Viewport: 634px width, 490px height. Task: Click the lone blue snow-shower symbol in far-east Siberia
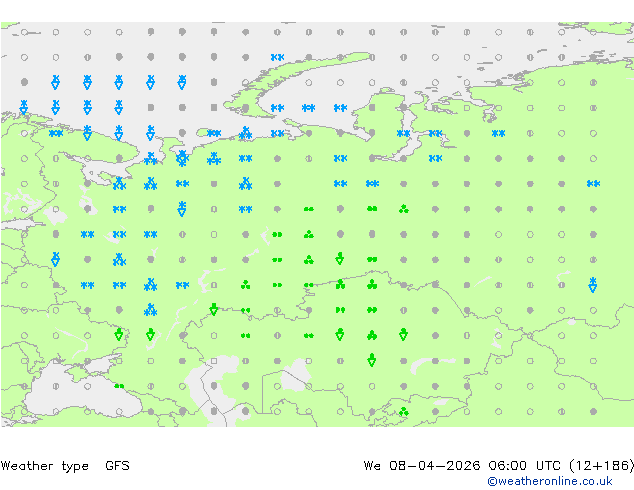point(593,285)
